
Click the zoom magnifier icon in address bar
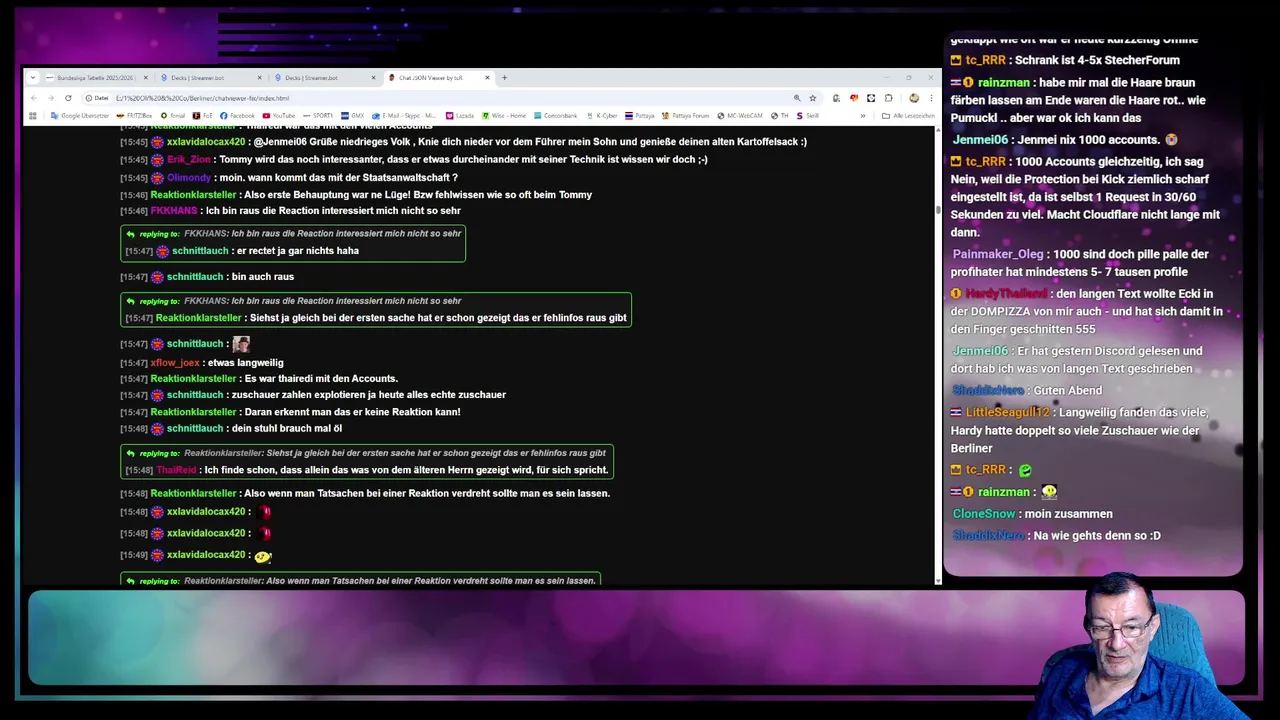pyautogui.click(x=797, y=98)
